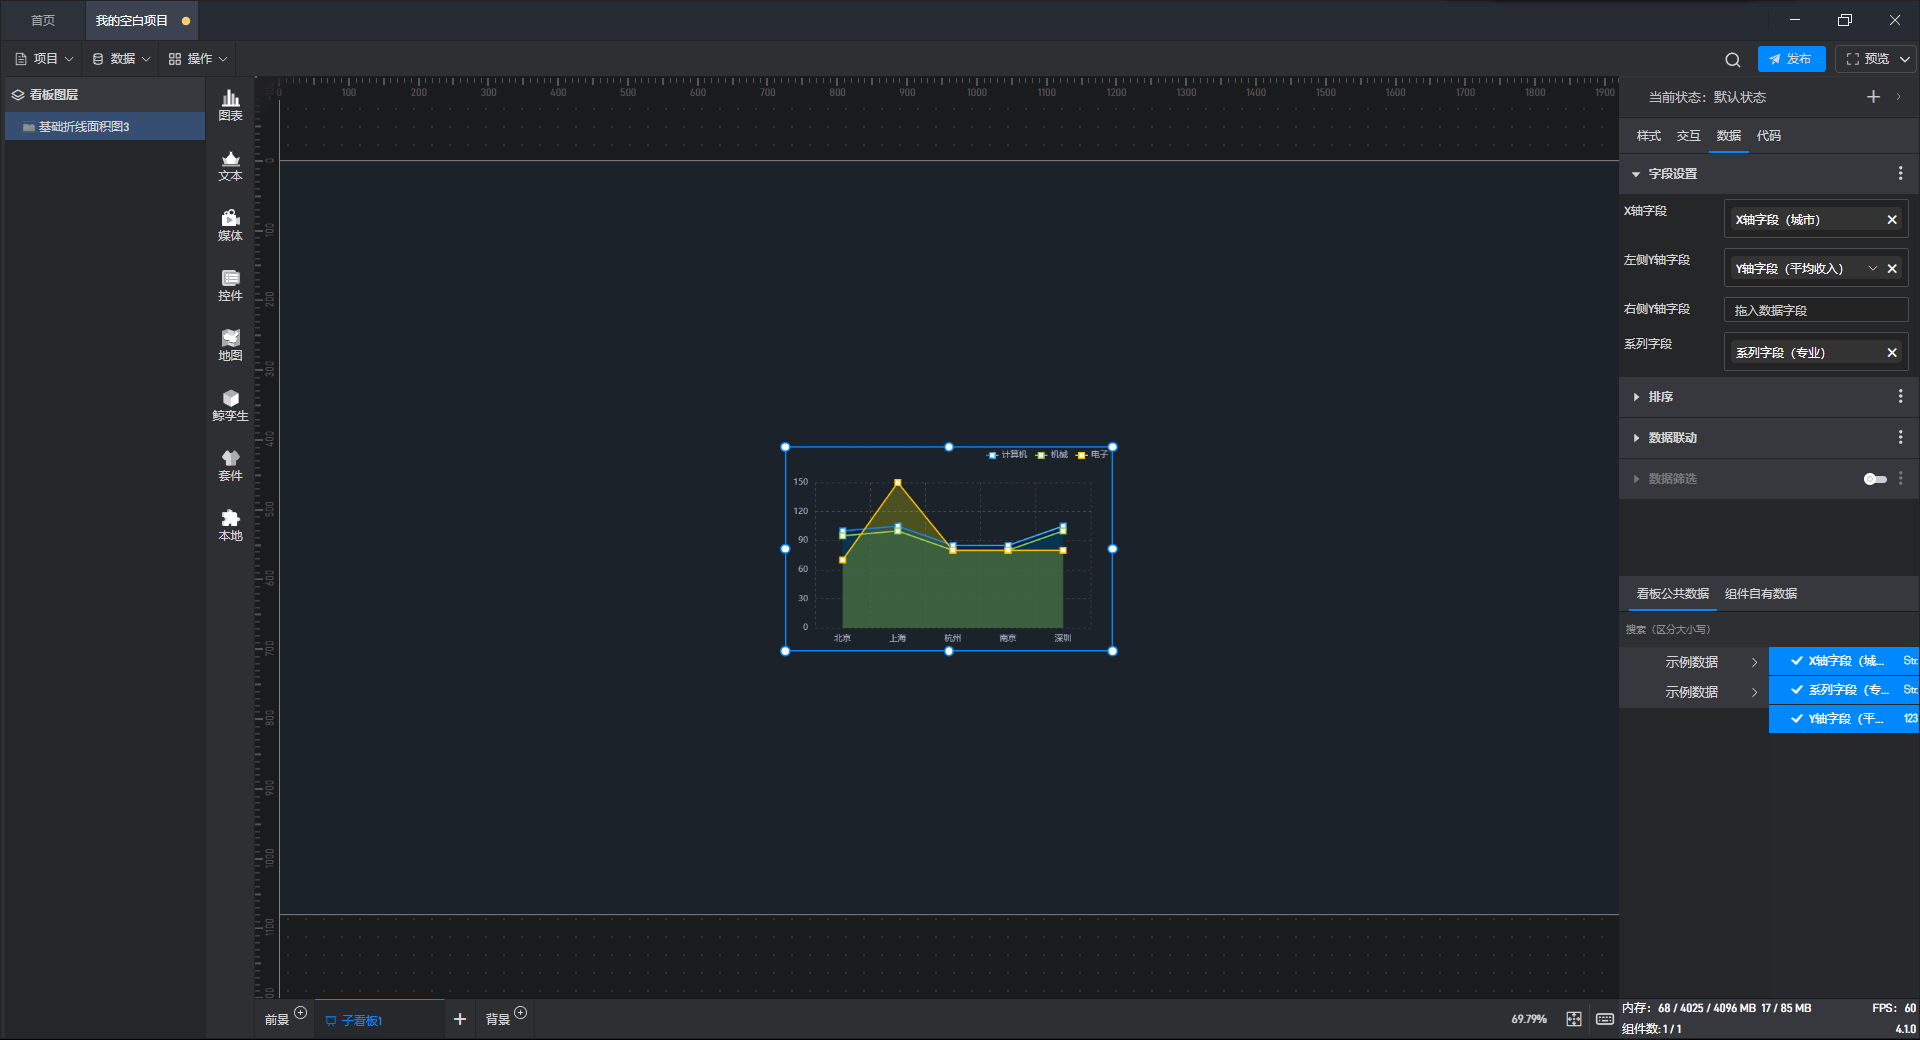Switch to the 组件自有数据 tab
The width and height of the screenshot is (1920, 1040).
coord(1761,594)
